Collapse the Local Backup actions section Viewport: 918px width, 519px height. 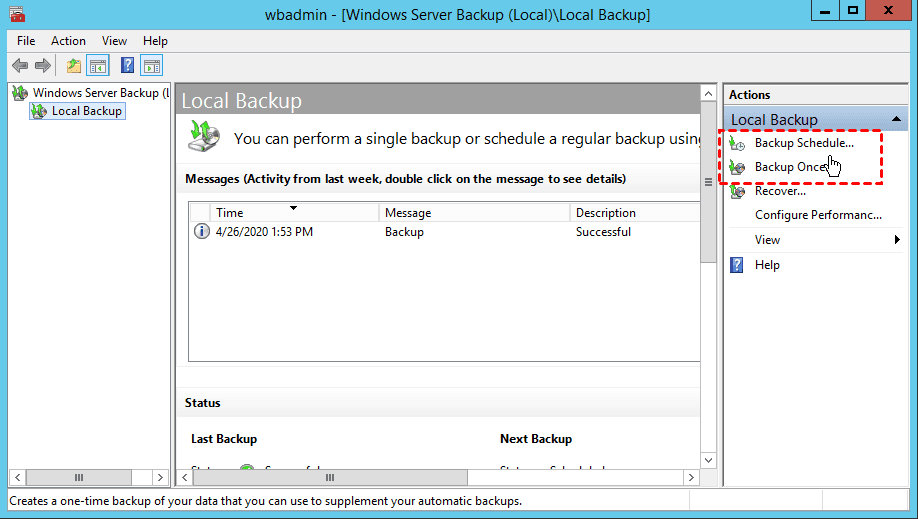tap(896, 119)
